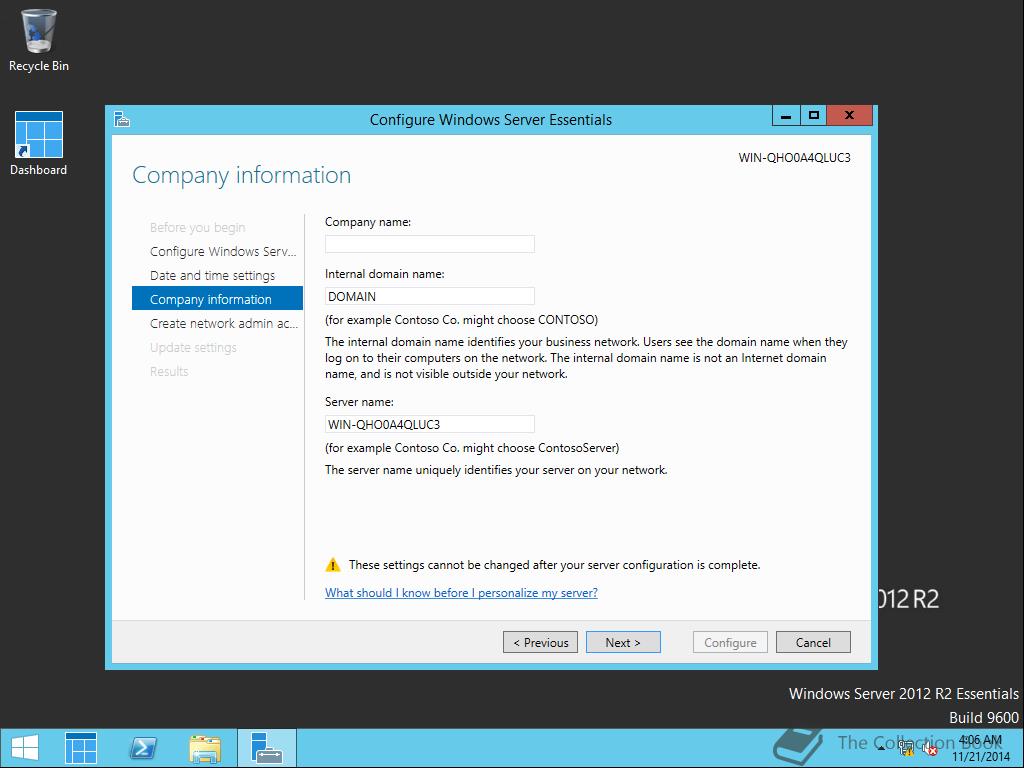Click the 'Internal domain name:' label

click(385, 274)
